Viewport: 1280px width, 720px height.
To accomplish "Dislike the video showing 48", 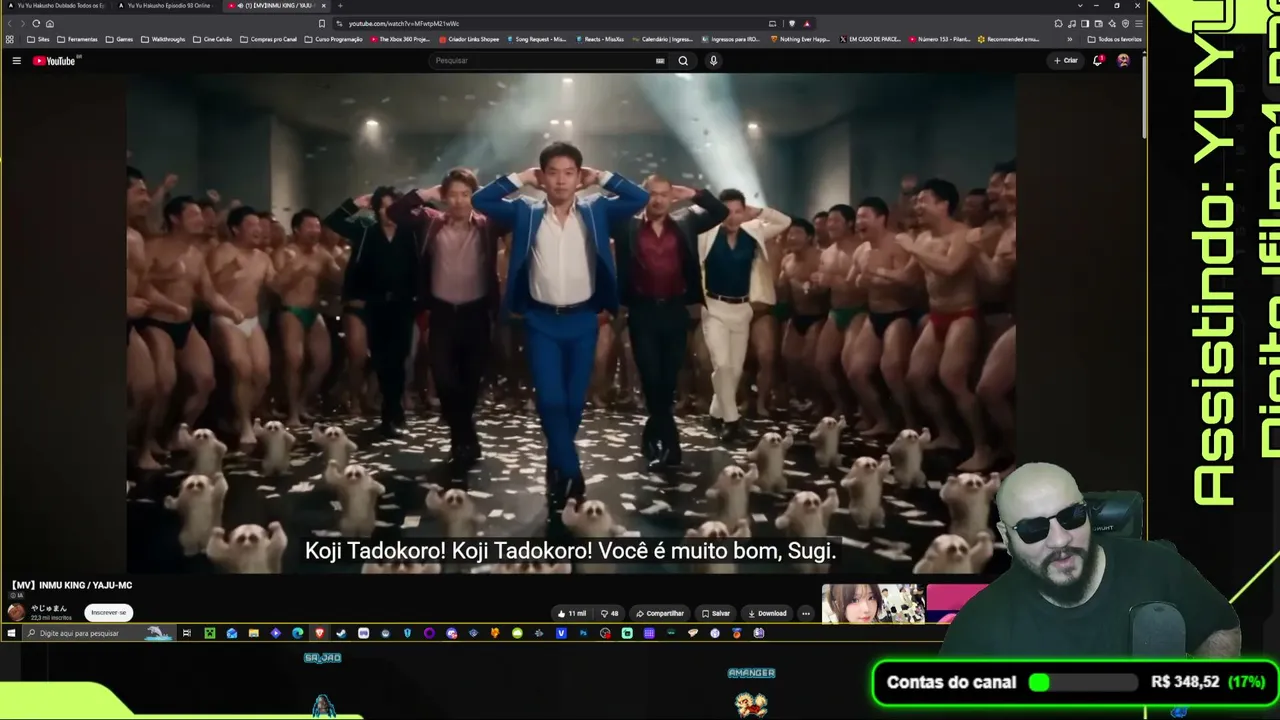I will point(609,613).
